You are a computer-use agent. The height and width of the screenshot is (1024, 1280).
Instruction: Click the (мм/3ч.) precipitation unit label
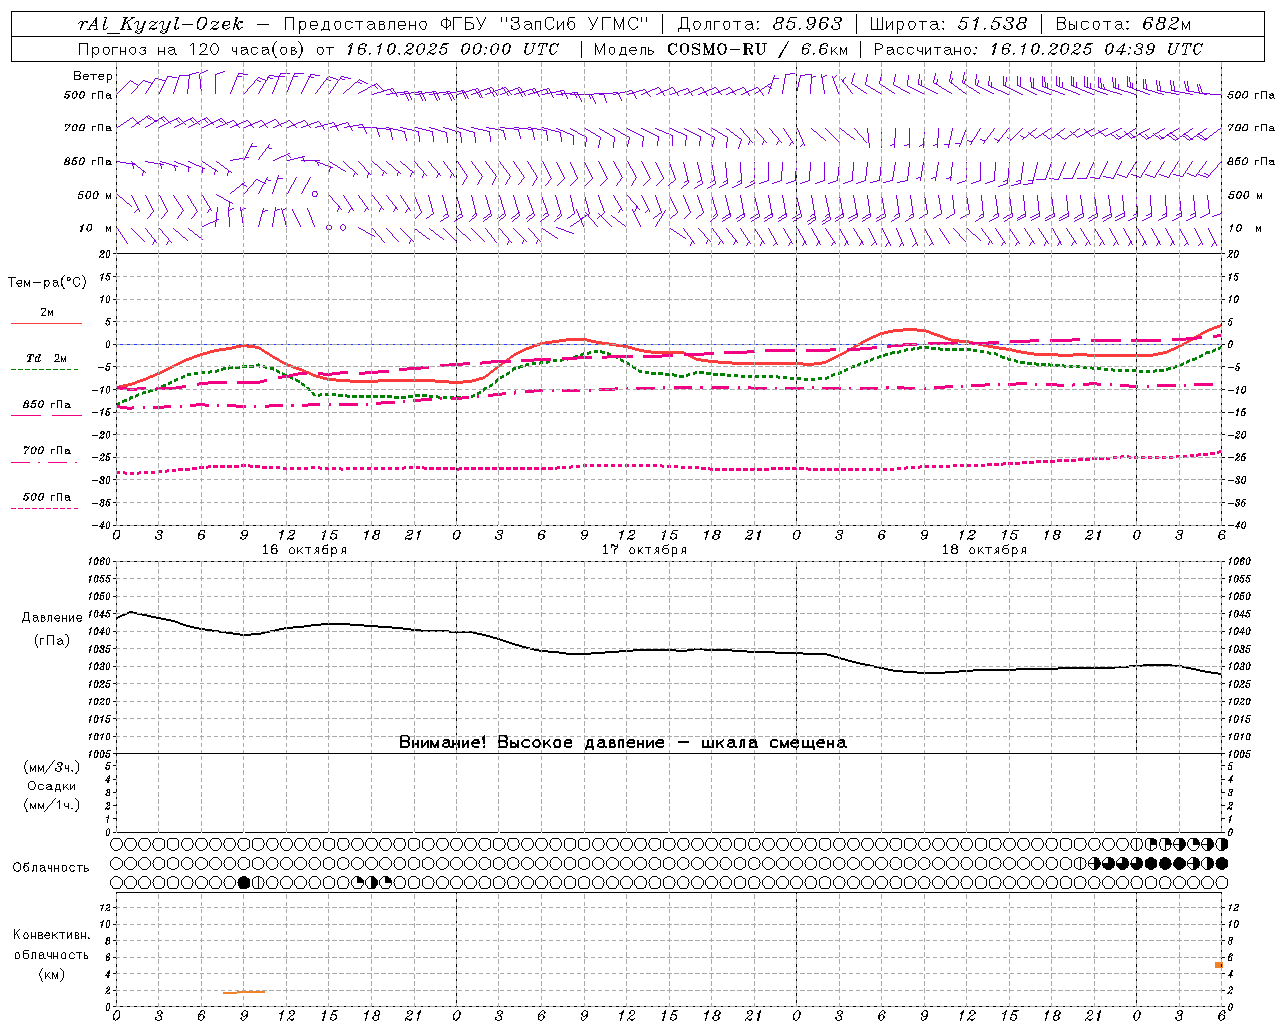(x=52, y=767)
